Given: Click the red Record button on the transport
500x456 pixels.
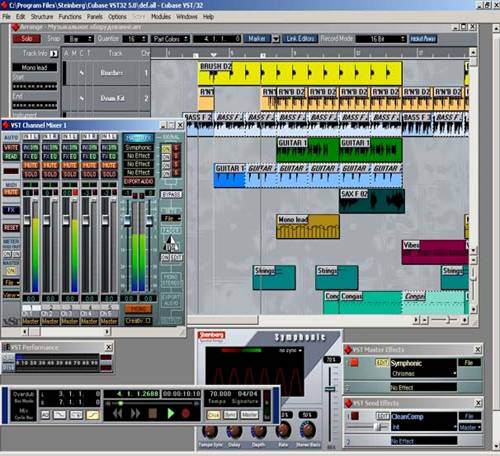Looking at the screenshot, I should coord(186,413).
